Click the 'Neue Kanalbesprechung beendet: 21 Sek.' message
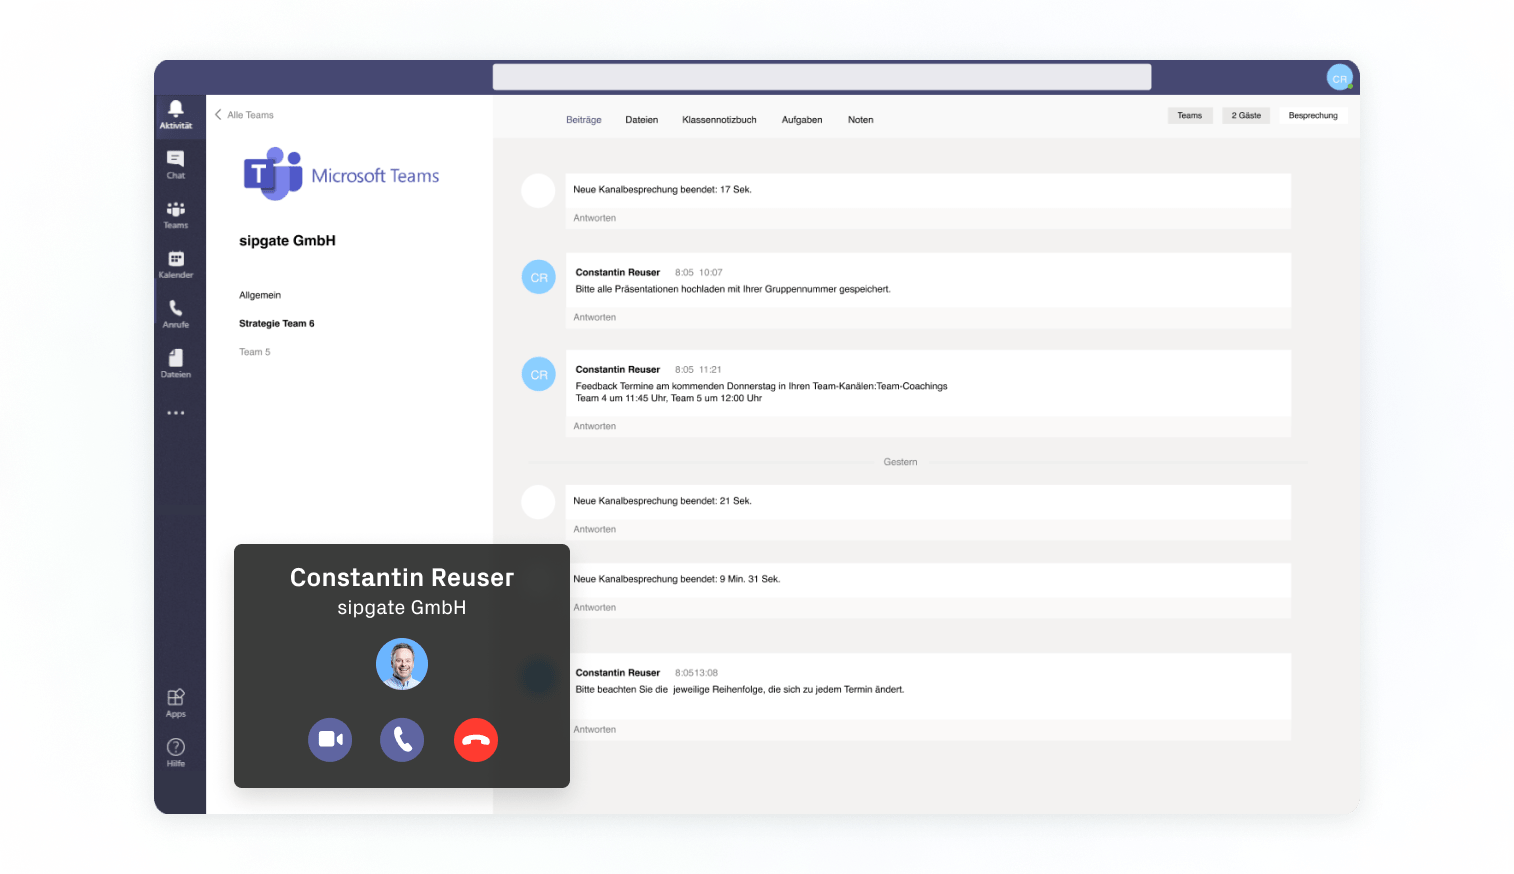The image size is (1514, 874). tap(662, 501)
